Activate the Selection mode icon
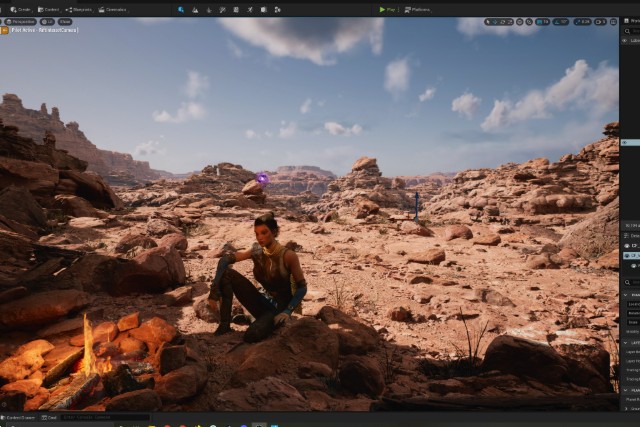The height and width of the screenshot is (427, 640). pyautogui.click(x=181, y=9)
